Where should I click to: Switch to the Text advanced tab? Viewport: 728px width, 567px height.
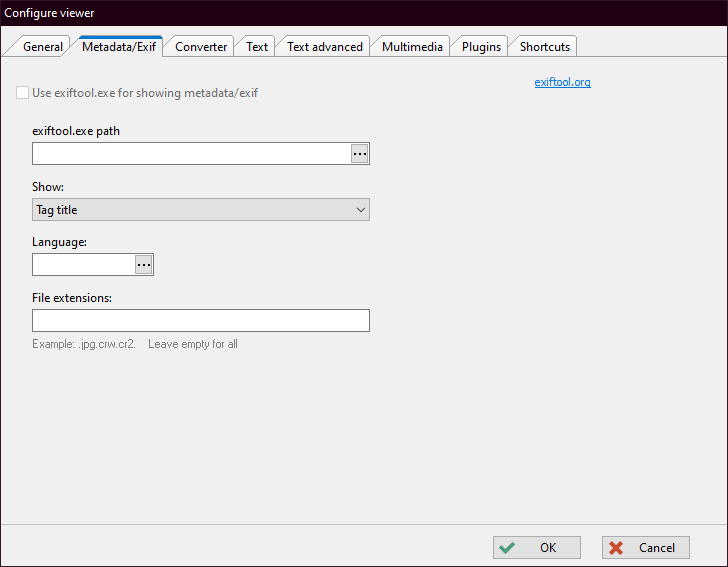tap(324, 47)
